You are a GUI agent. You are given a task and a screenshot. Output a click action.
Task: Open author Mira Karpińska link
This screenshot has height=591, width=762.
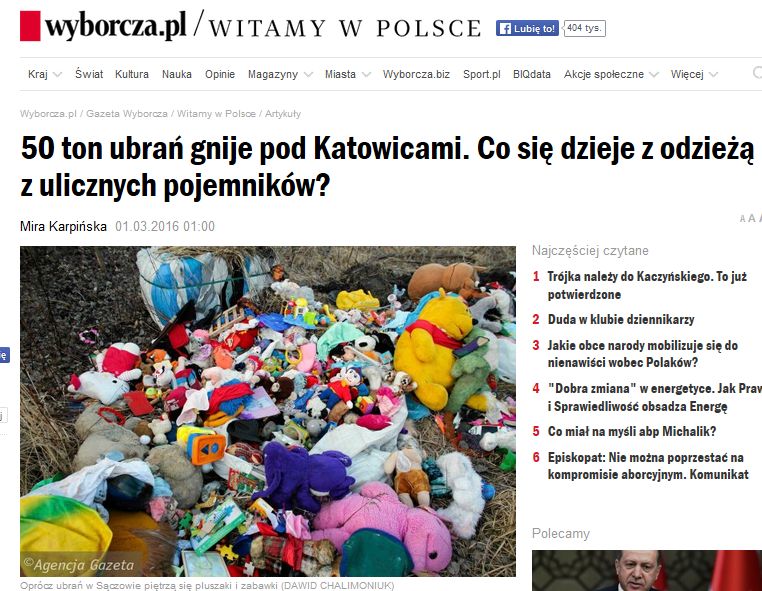[x=63, y=226]
